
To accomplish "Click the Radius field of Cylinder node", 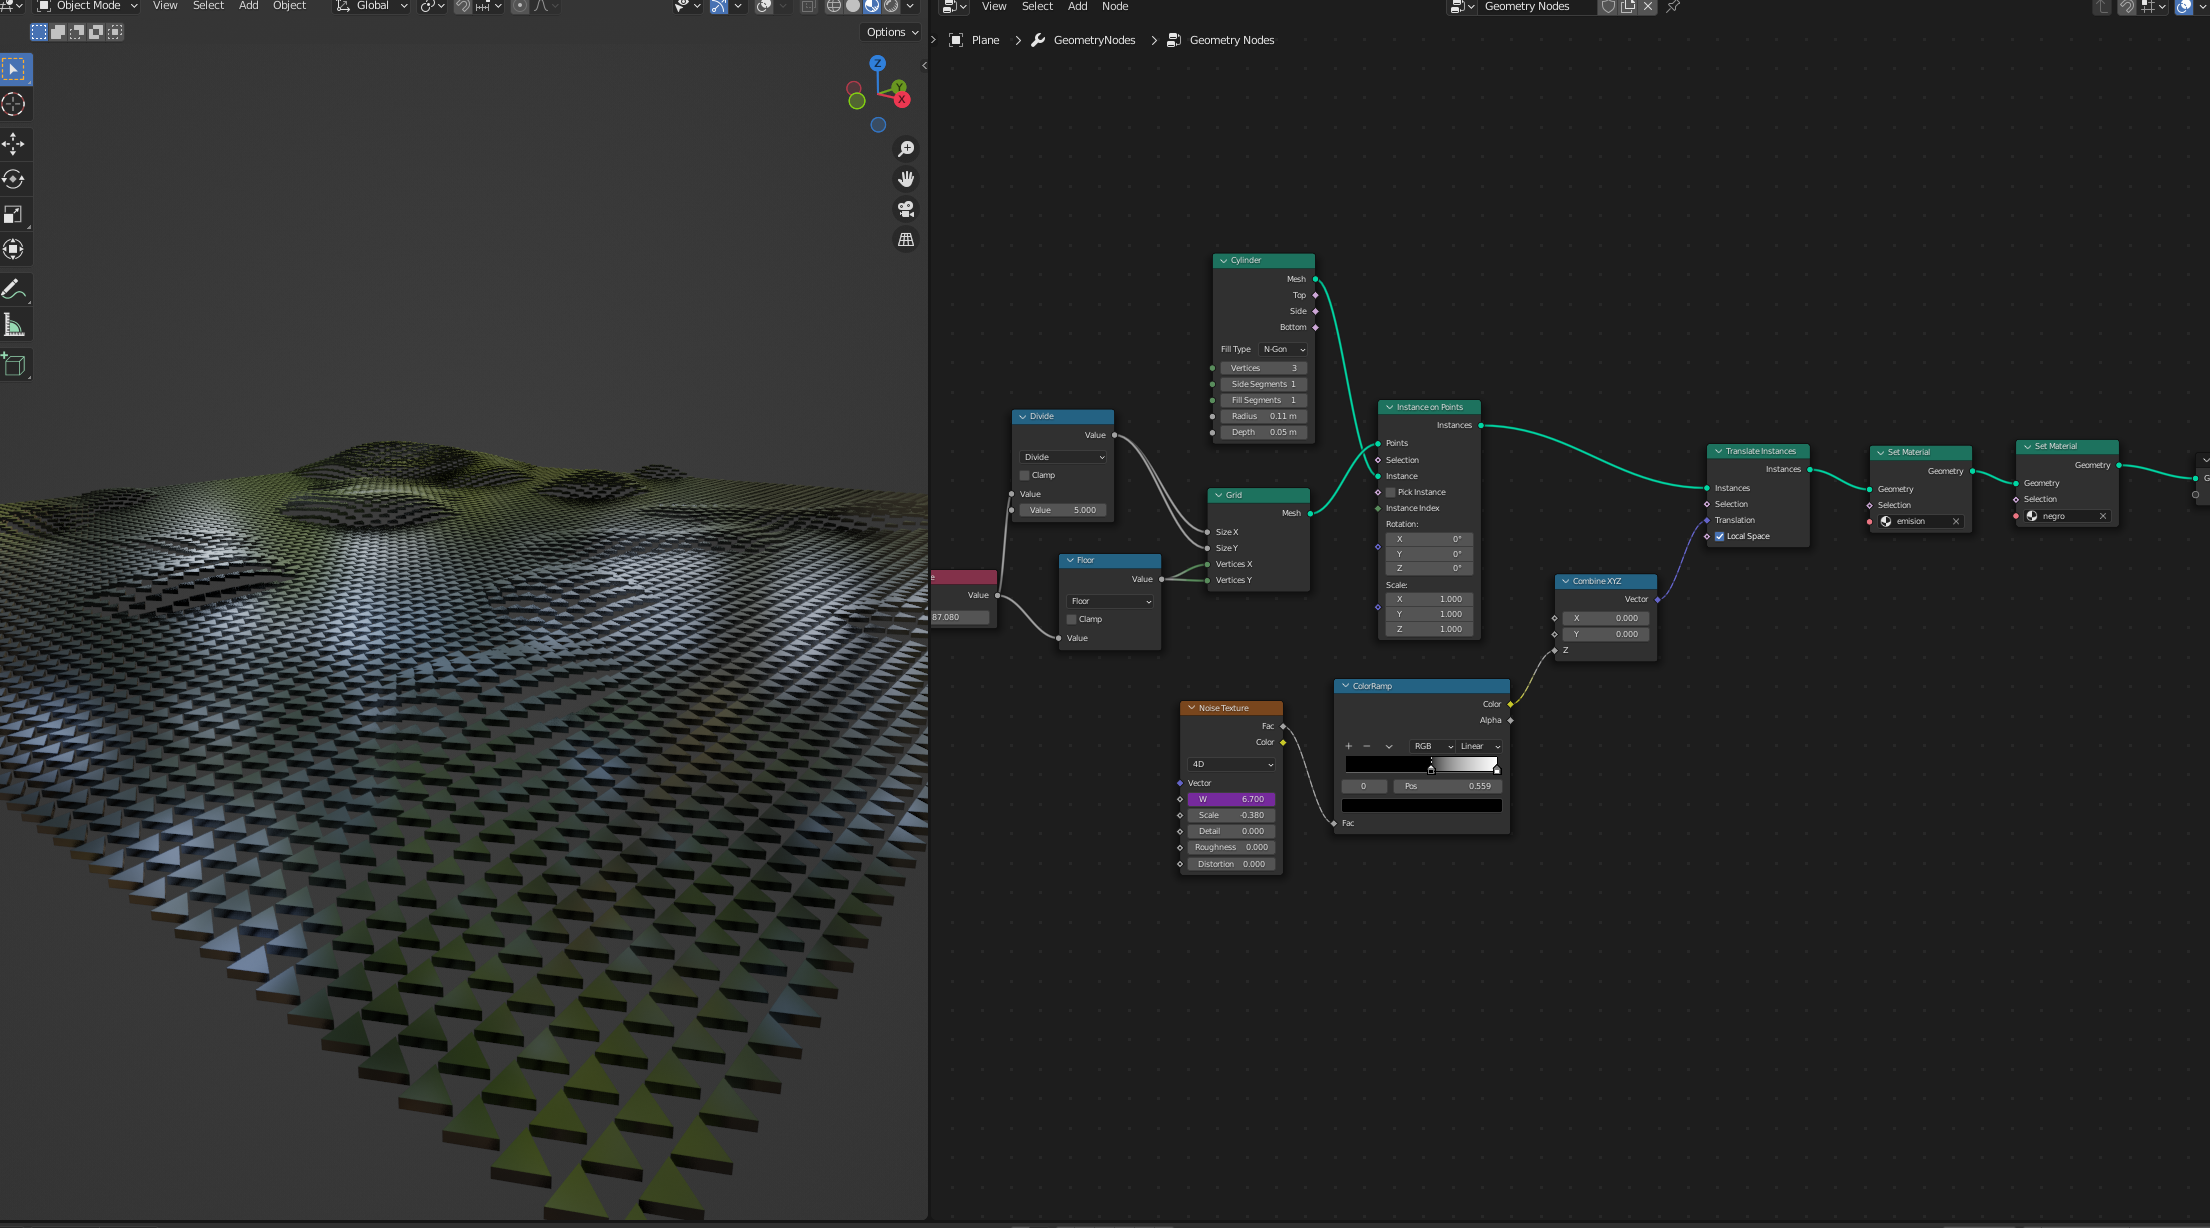I will (1264, 416).
